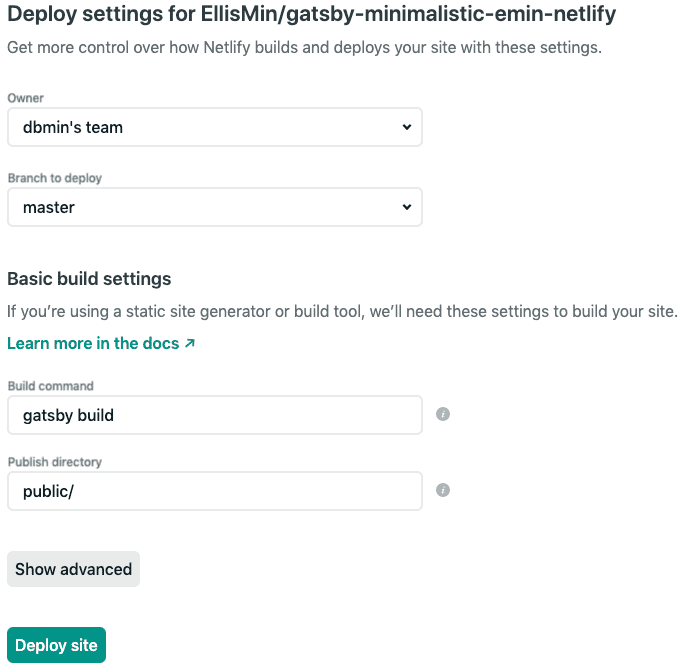This screenshot has height=668, width=691.
Task: Click the Deploy settings page heading
Action: (312, 14)
